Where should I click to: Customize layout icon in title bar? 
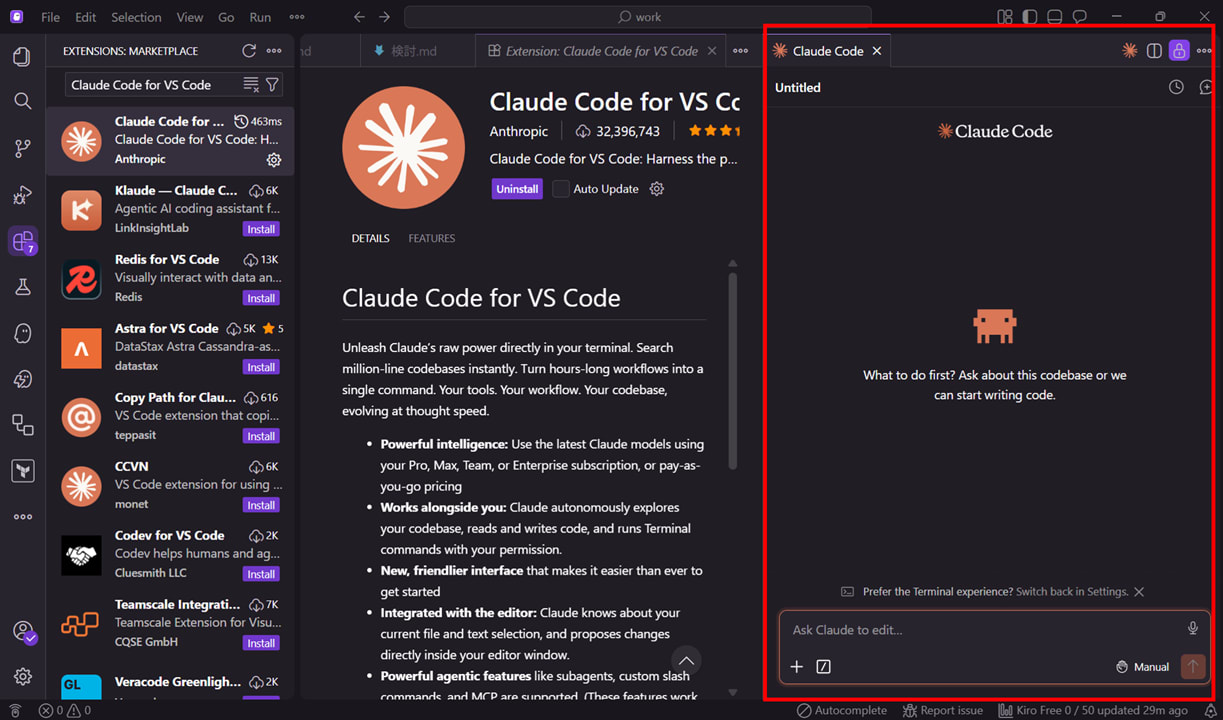pyautogui.click(x=1005, y=17)
